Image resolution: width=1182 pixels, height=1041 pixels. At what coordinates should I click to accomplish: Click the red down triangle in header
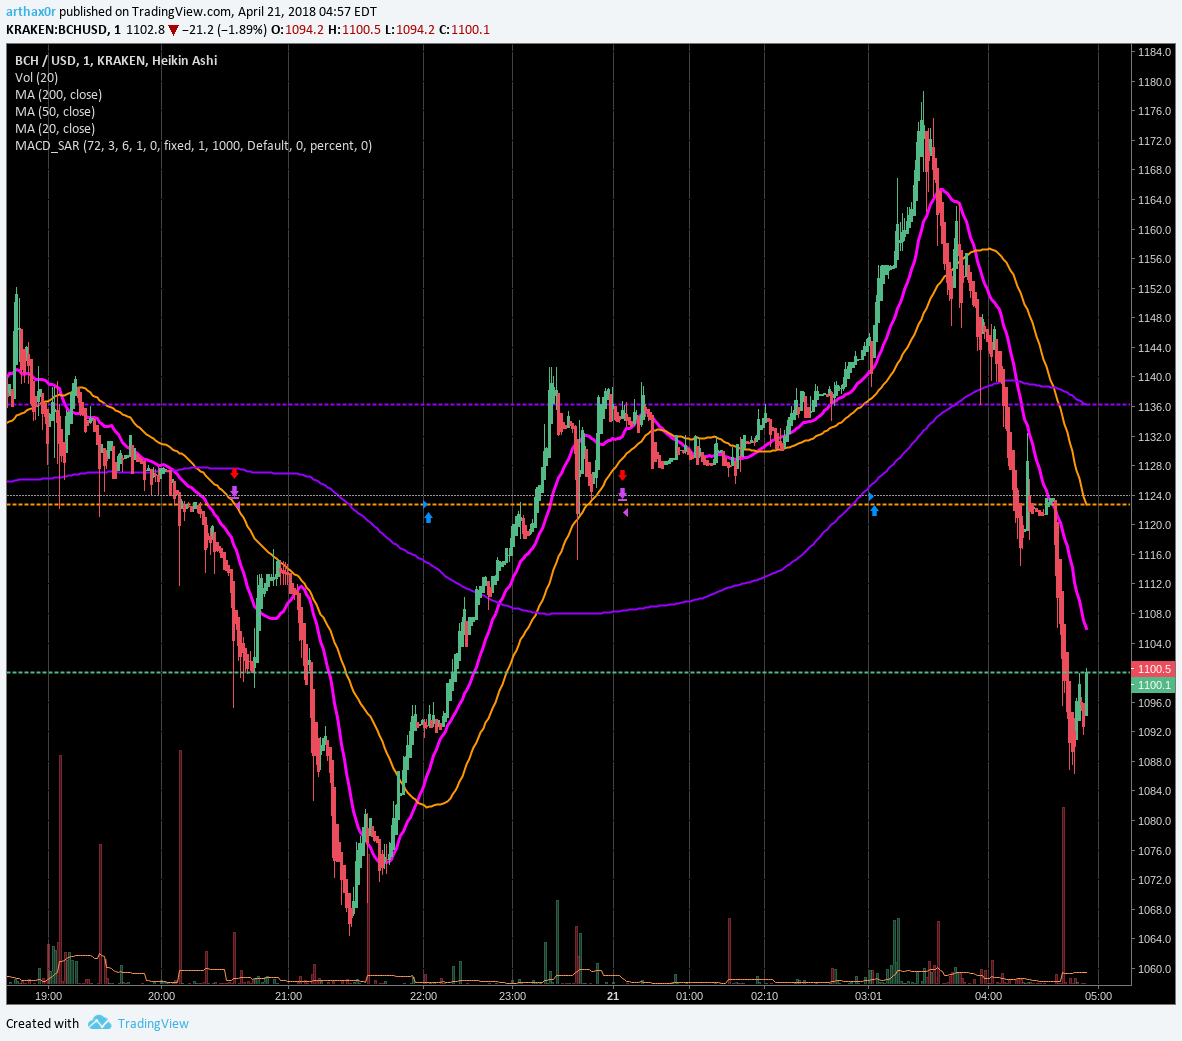pyautogui.click(x=173, y=30)
